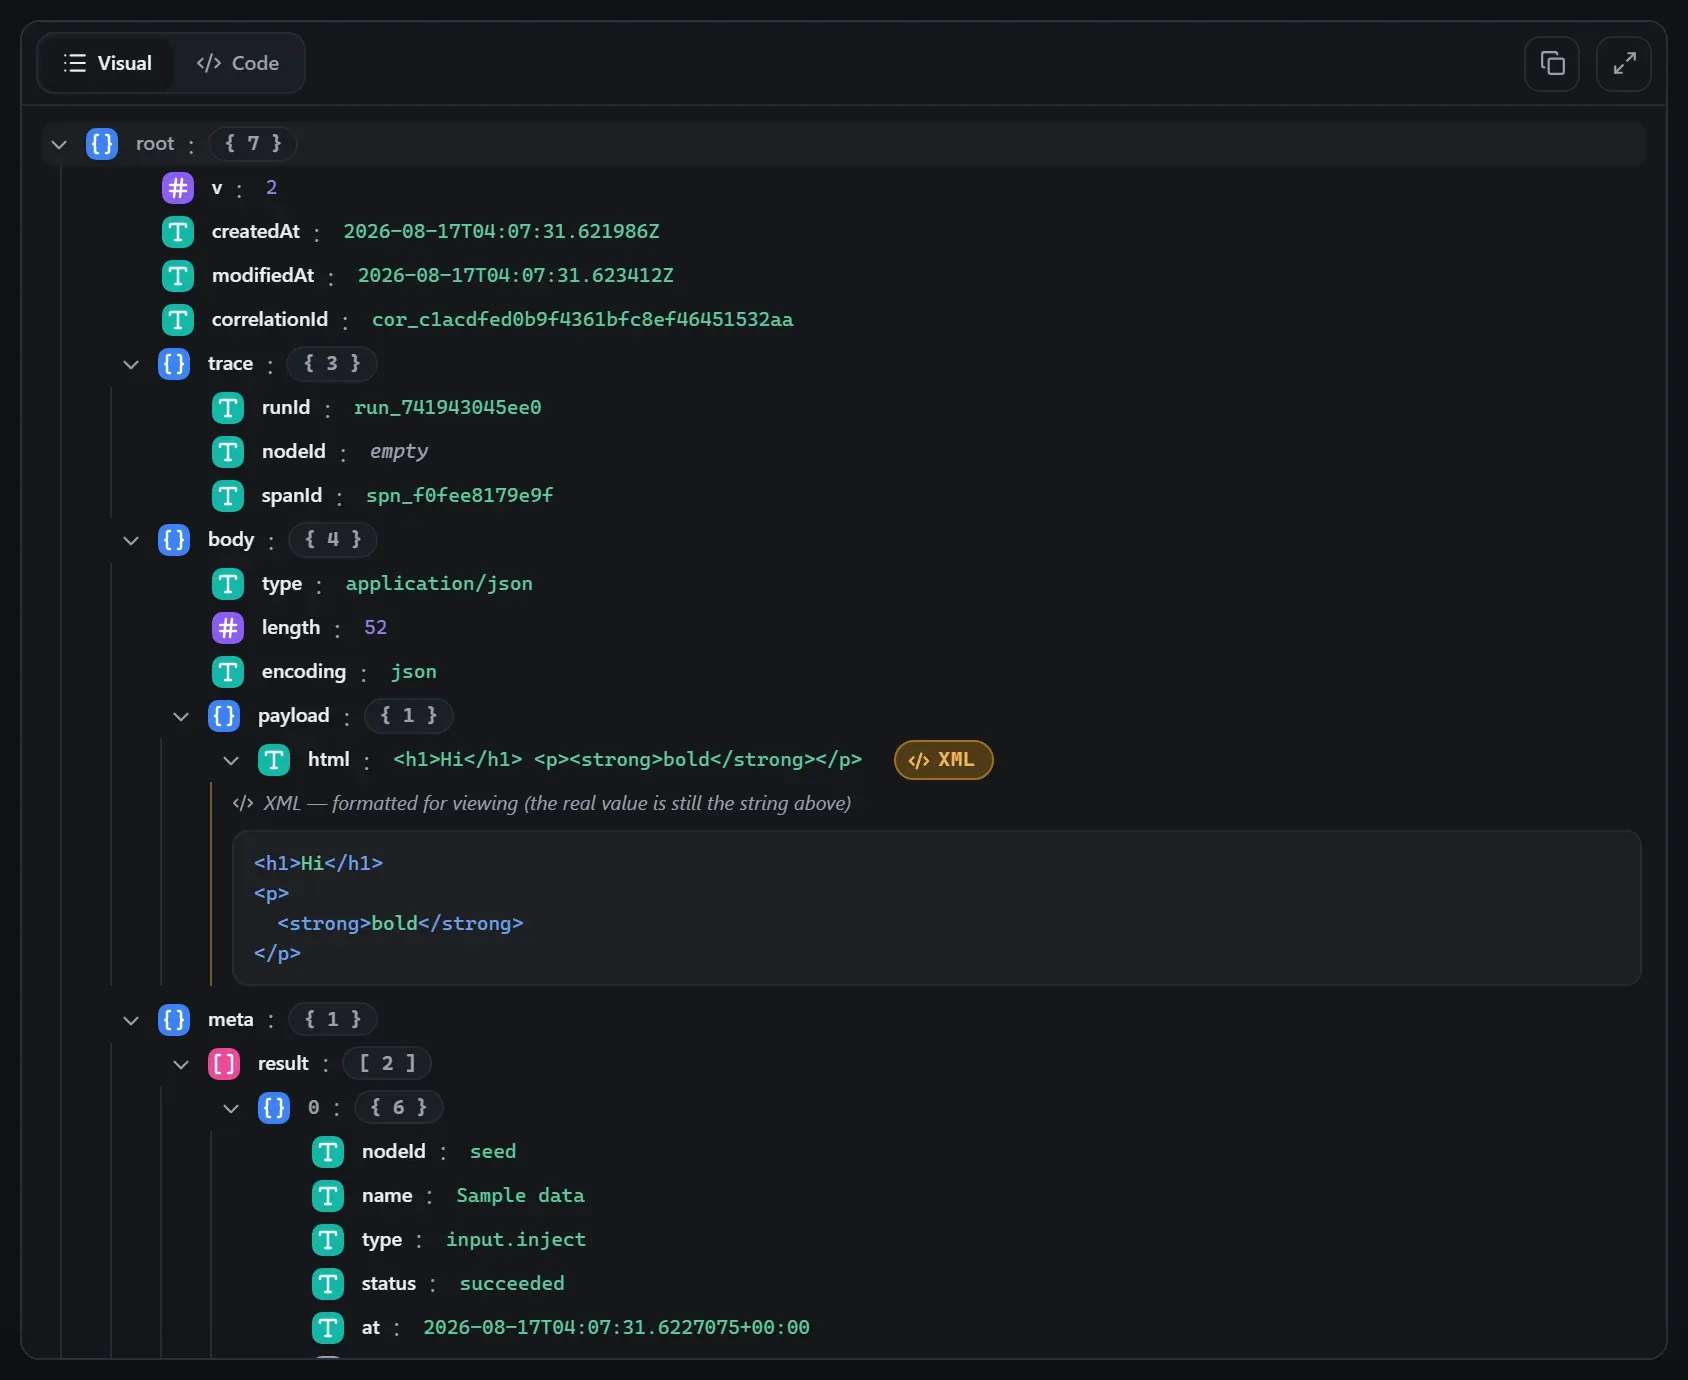
Task: Click the body count badge { 4 }
Action: tap(333, 540)
